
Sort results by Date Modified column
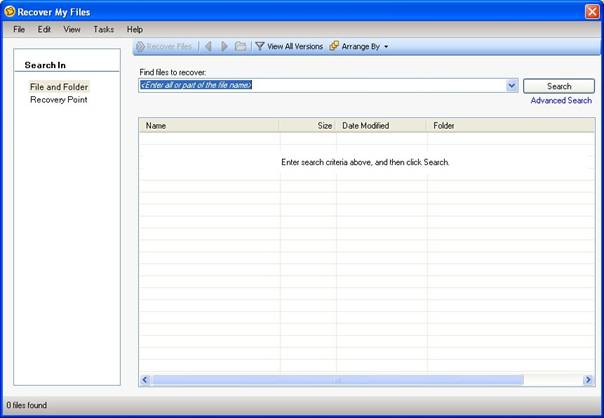click(382, 126)
